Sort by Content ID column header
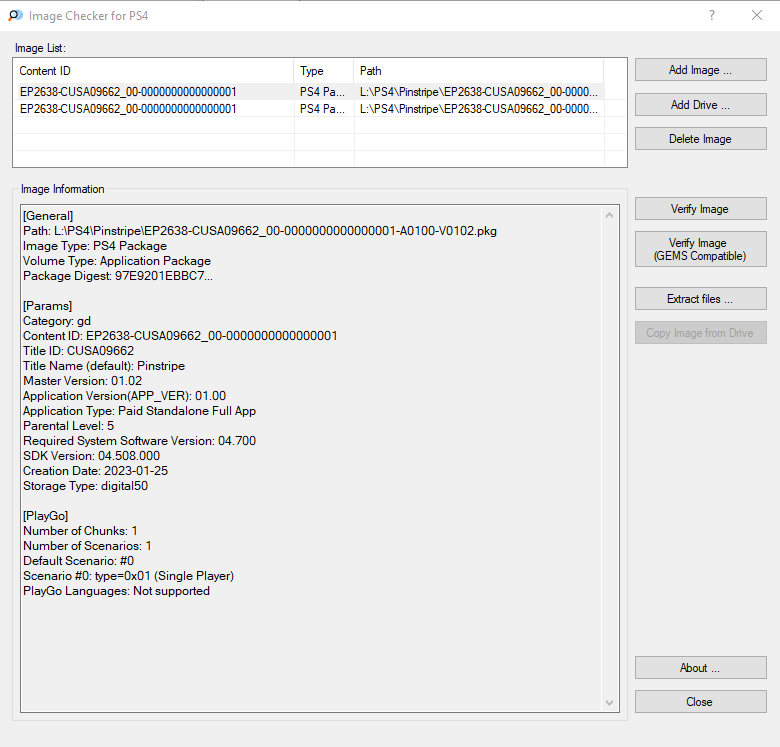 click(x=154, y=71)
